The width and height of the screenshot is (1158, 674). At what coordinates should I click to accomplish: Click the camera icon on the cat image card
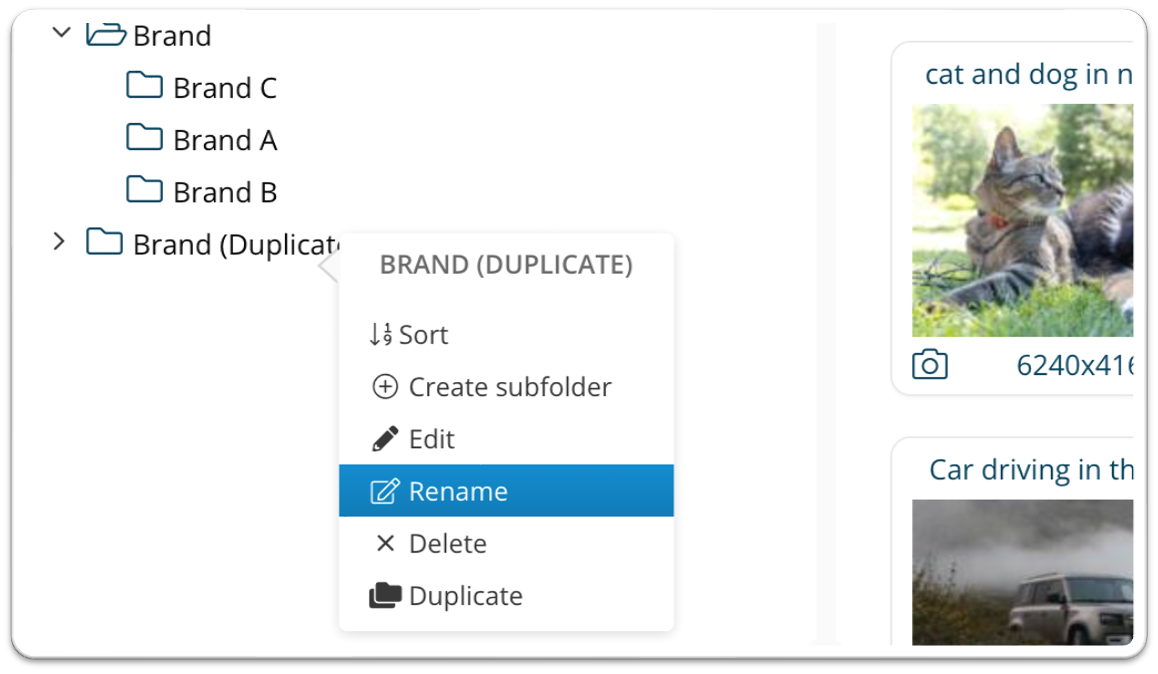(x=930, y=364)
